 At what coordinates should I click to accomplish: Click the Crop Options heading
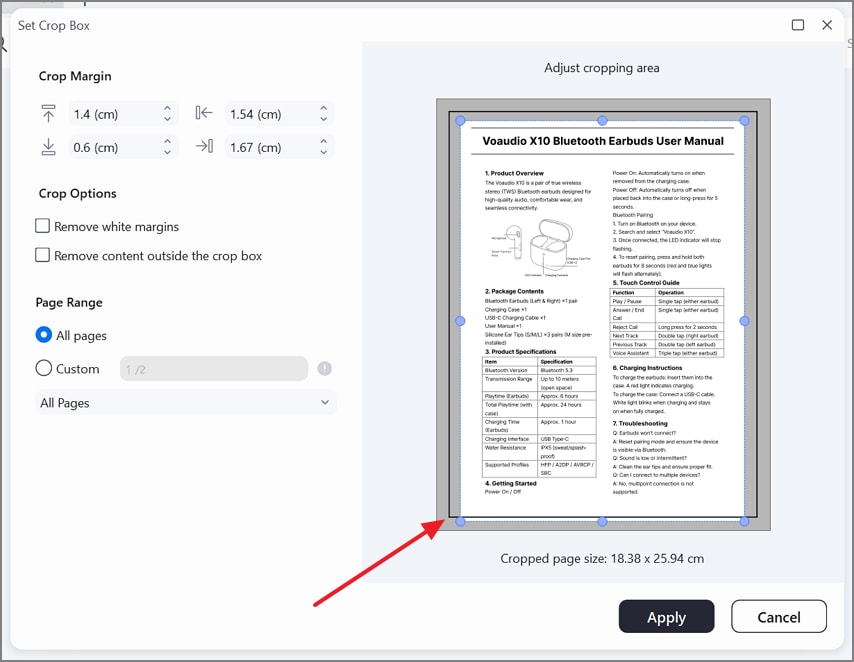(77, 193)
